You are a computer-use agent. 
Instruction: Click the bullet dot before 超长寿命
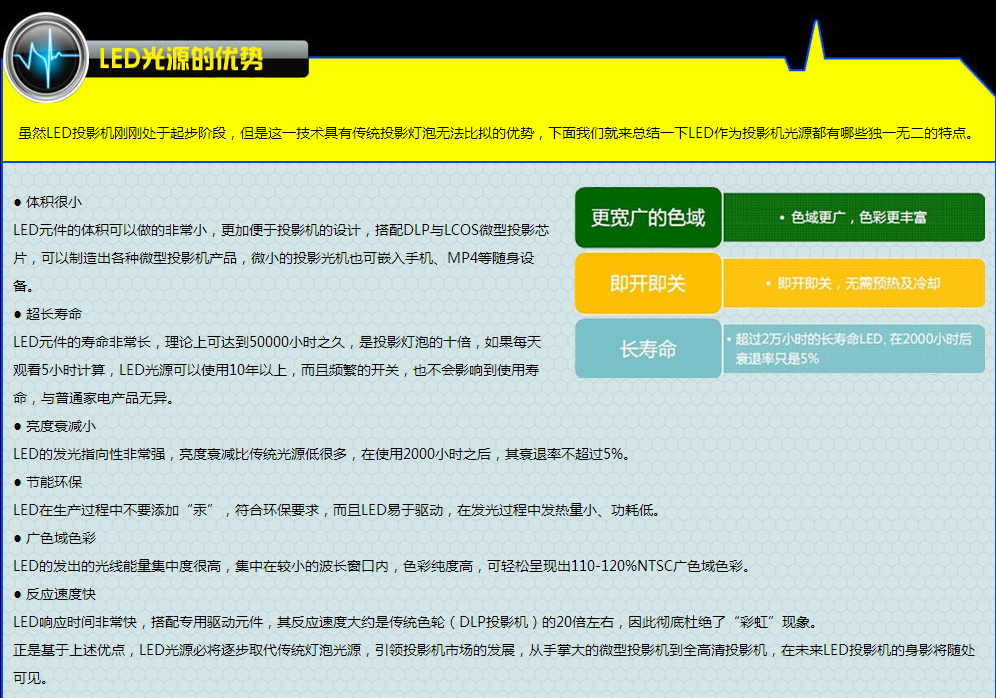click(18, 314)
